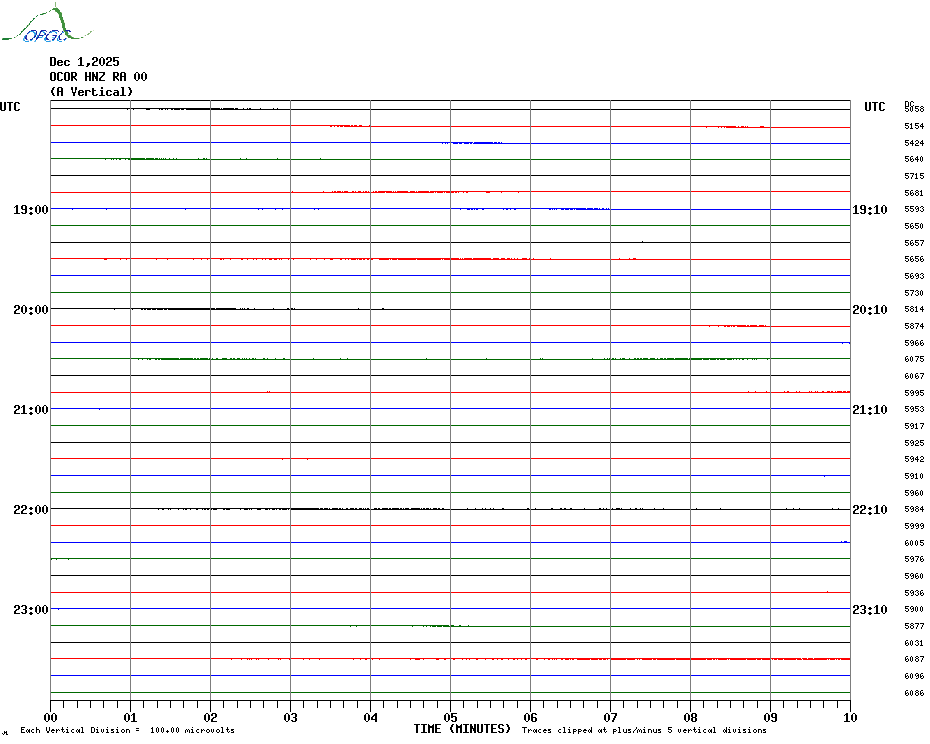
Task: Click the 22:00 time label on left
Action: tap(30, 510)
